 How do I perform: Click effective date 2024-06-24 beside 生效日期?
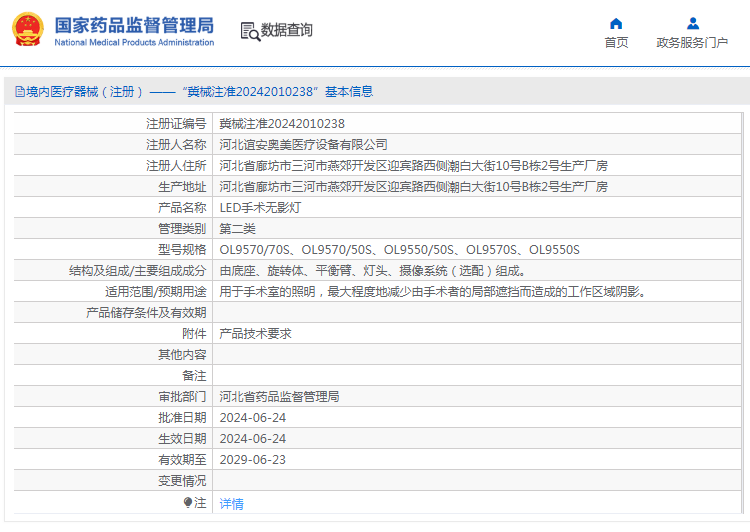click(253, 439)
